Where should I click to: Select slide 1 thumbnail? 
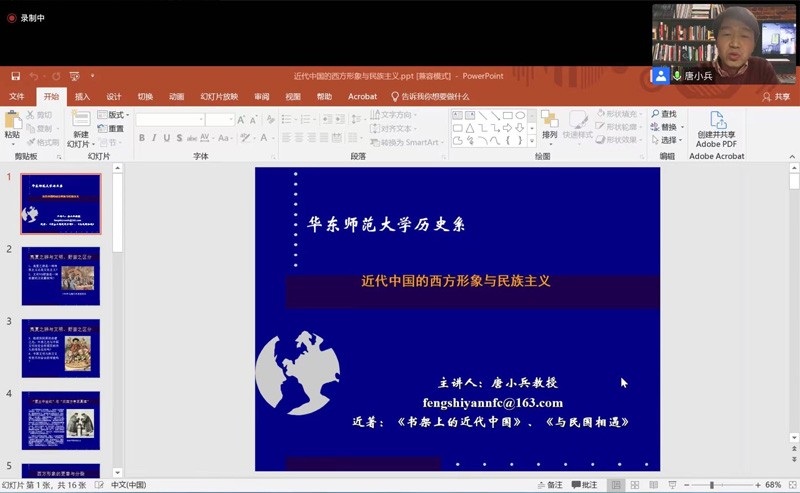coord(61,204)
